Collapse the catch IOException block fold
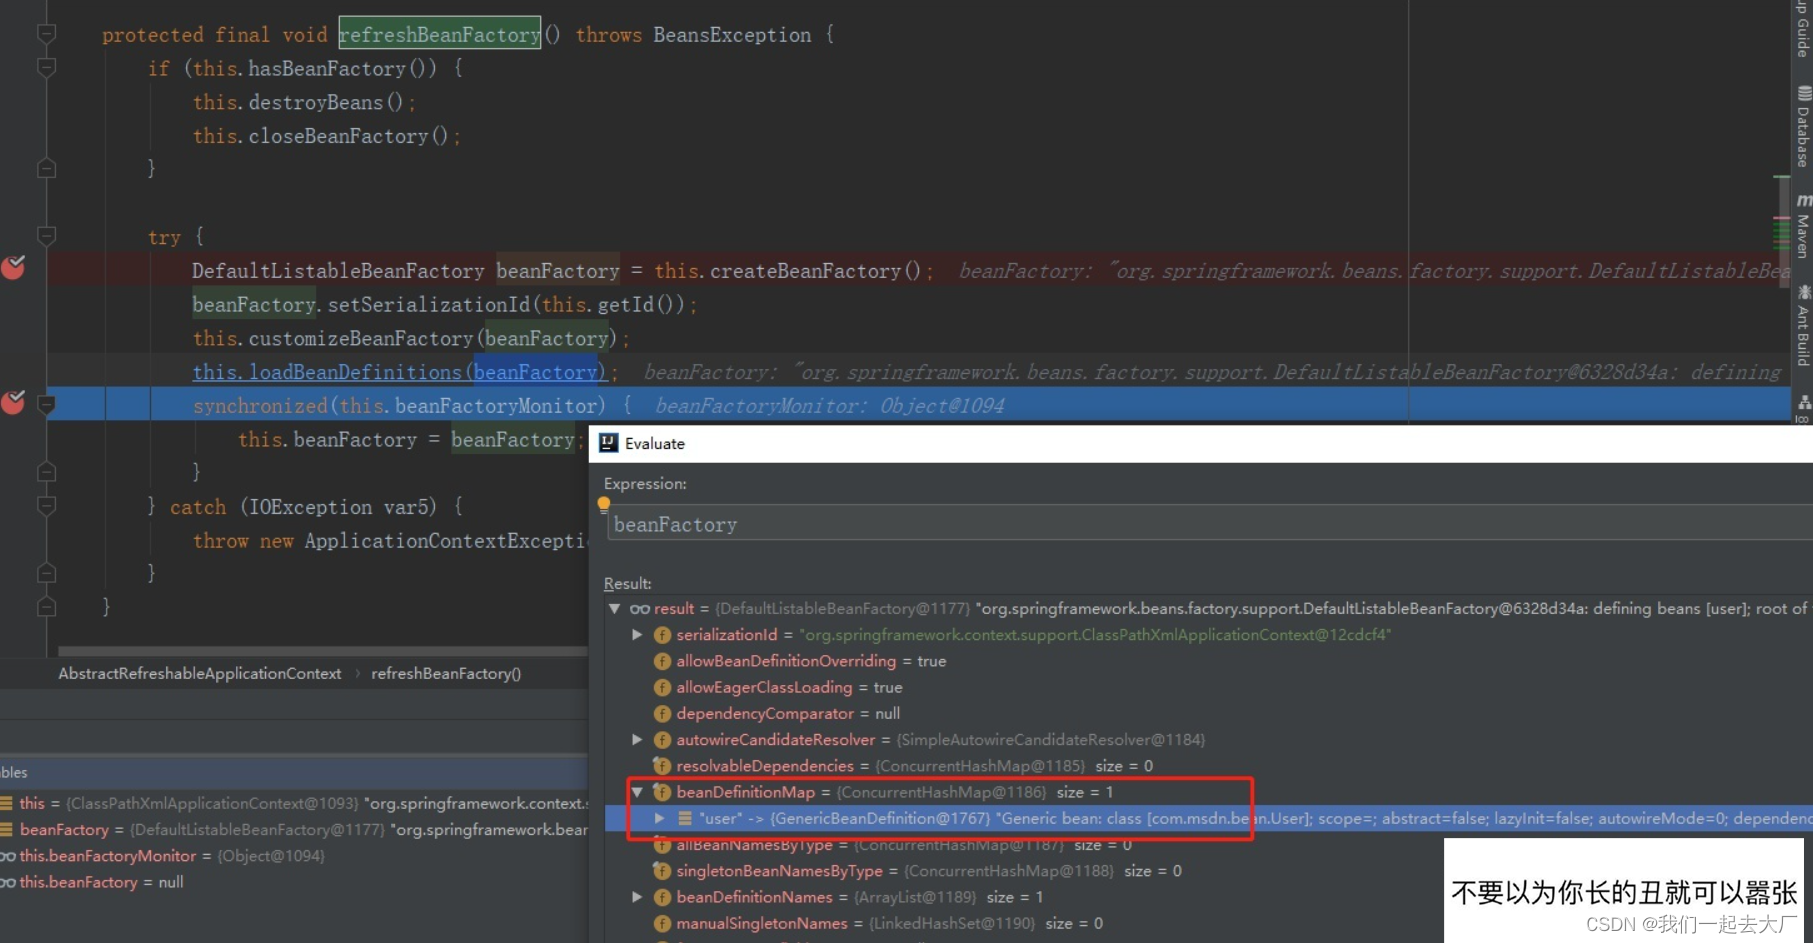This screenshot has width=1813, height=943. (46, 506)
